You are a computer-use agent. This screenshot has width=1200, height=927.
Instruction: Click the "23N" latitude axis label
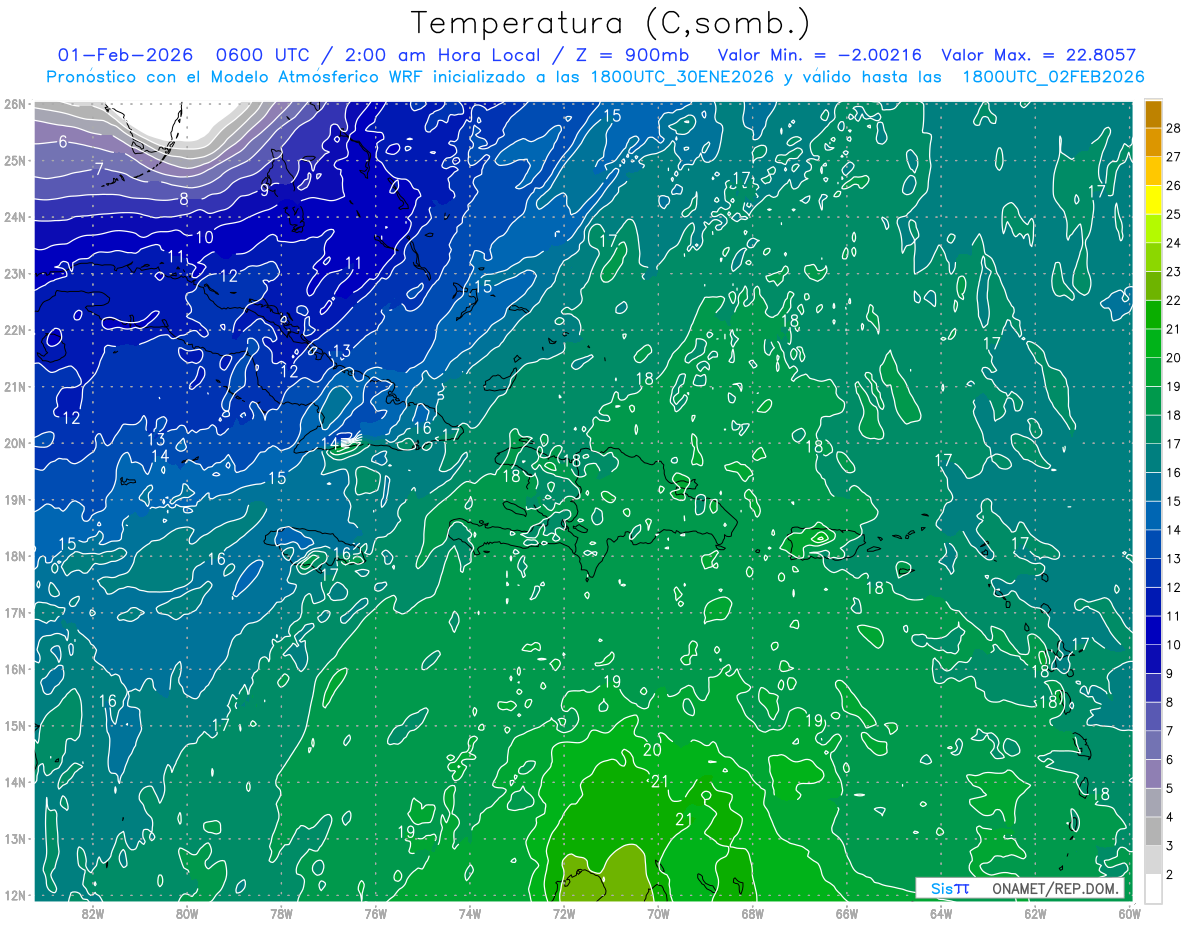[14, 273]
